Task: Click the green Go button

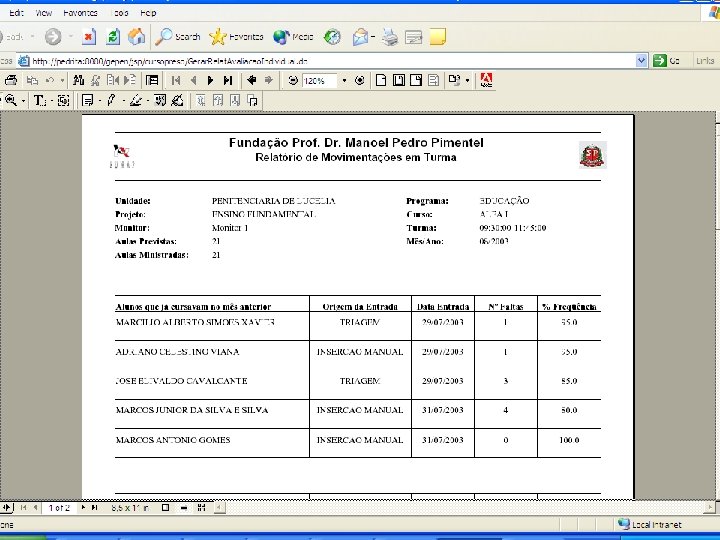Action: click(666, 61)
